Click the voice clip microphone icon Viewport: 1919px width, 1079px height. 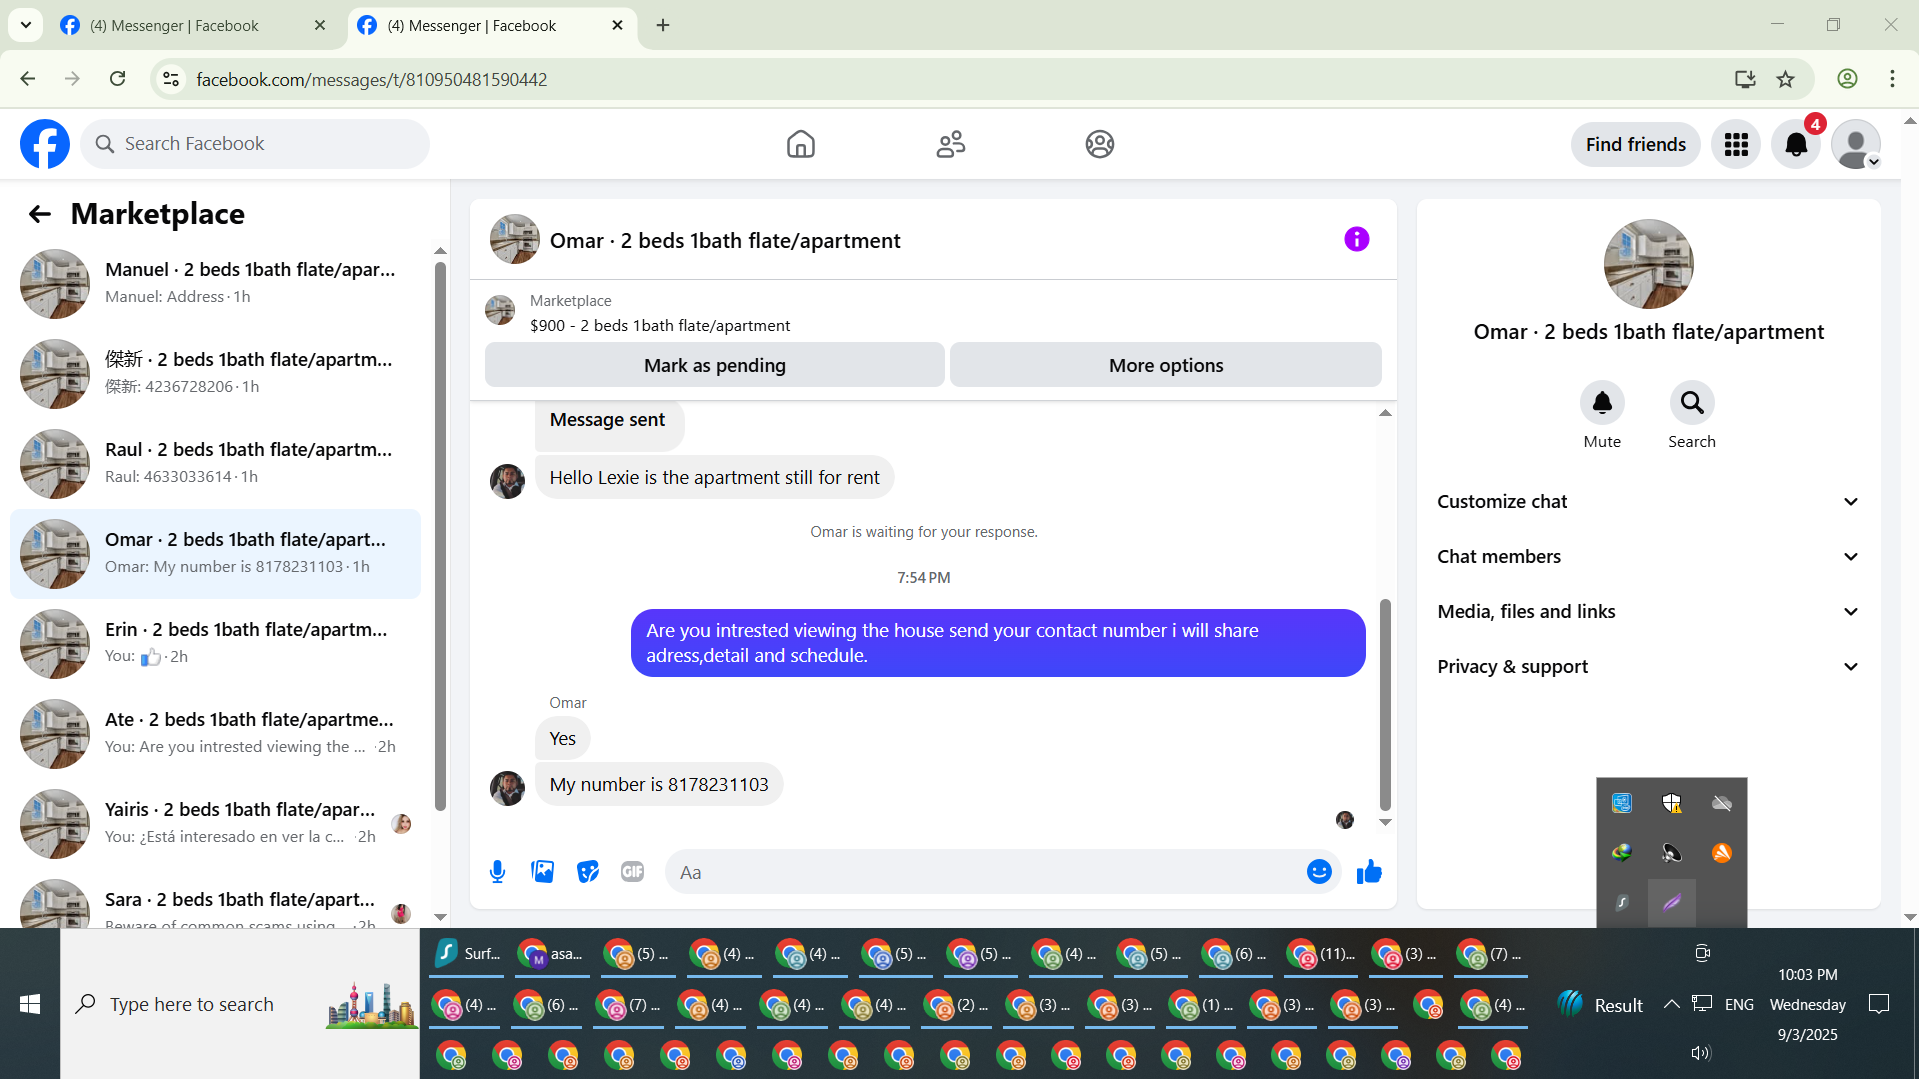pyautogui.click(x=497, y=872)
